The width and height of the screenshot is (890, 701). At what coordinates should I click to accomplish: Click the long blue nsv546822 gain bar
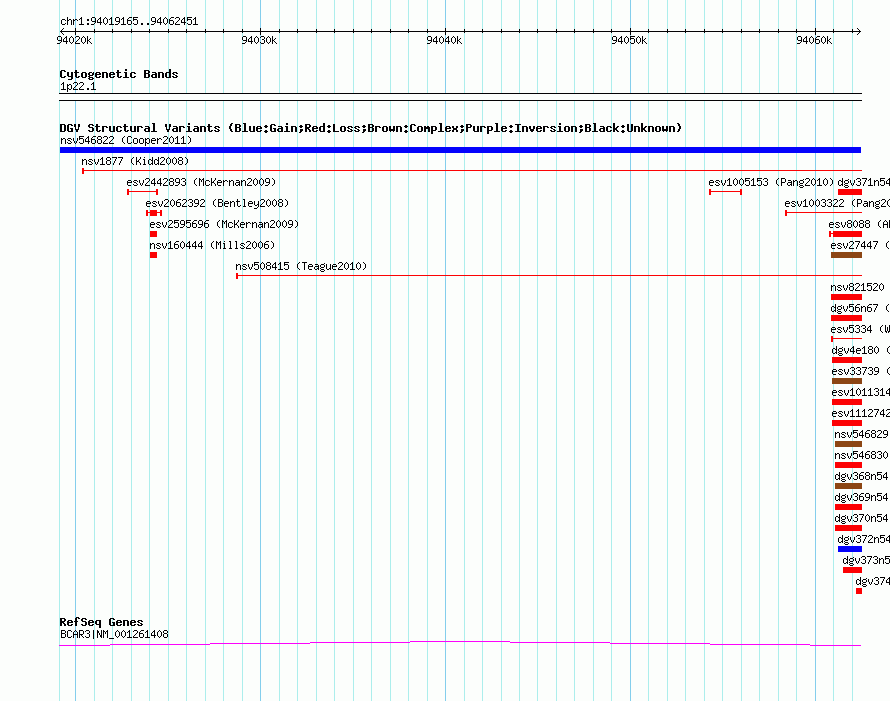(x=460, y=150)
